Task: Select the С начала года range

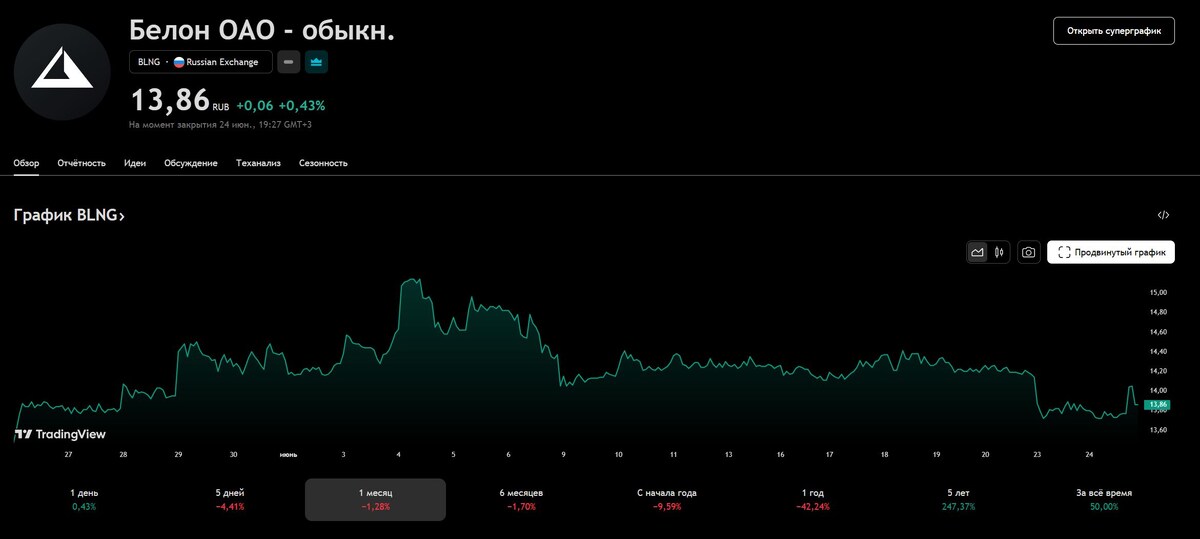Action: pyautogui.click(x=666, y=499)
